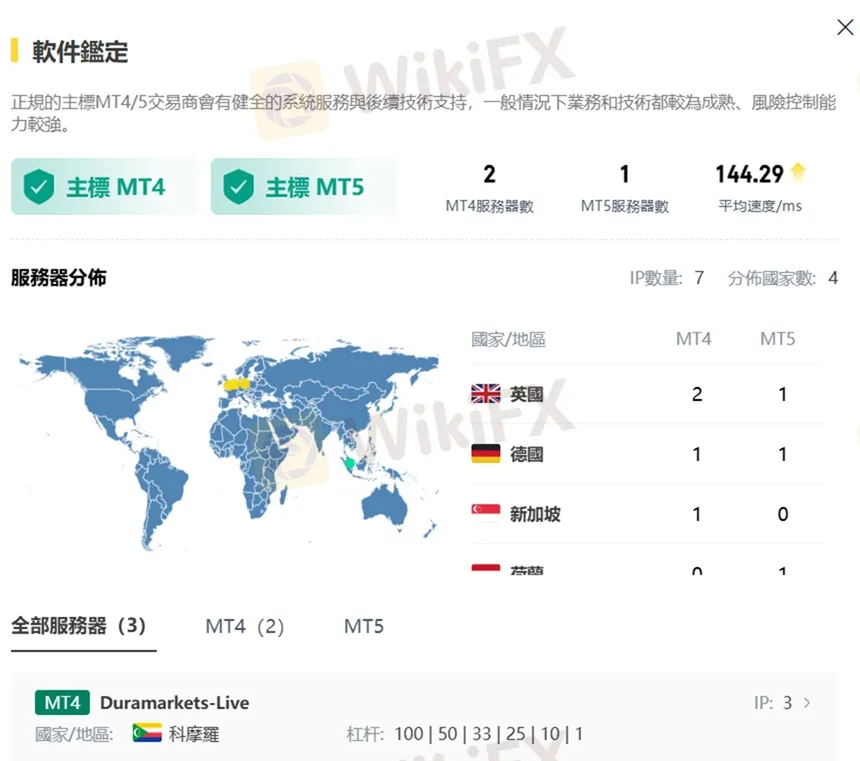Click leverage value 100 in 杠杆 row

[408, 733]
